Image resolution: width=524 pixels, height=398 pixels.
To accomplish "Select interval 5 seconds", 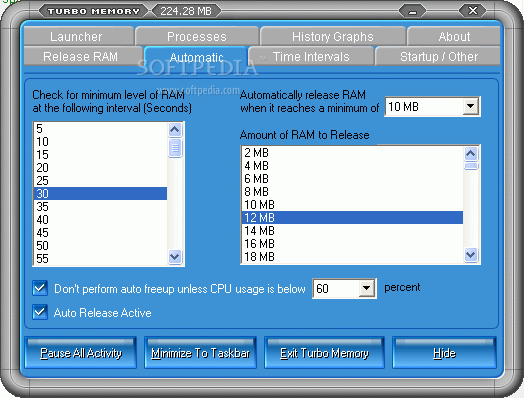I will pos(100,129).
